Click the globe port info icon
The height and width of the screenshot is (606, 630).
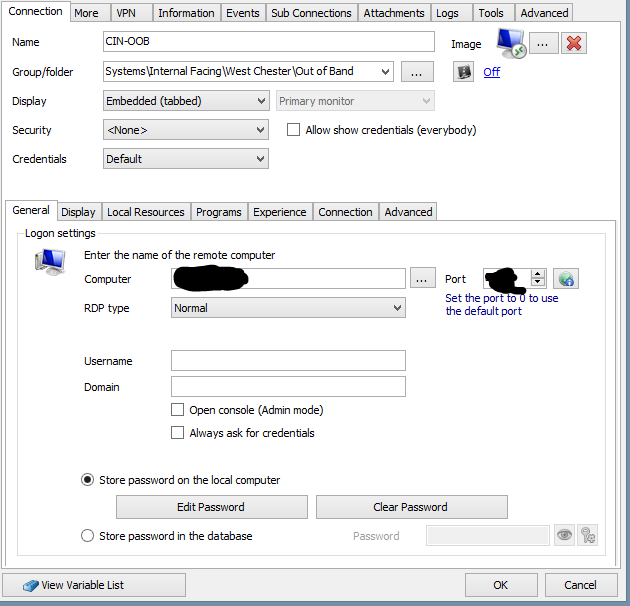click(x=566, y=278)
